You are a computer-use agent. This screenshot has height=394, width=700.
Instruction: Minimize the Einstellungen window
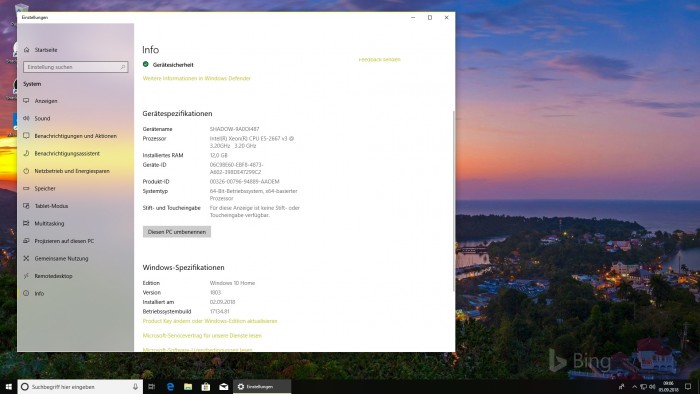(x=413, y=18)
